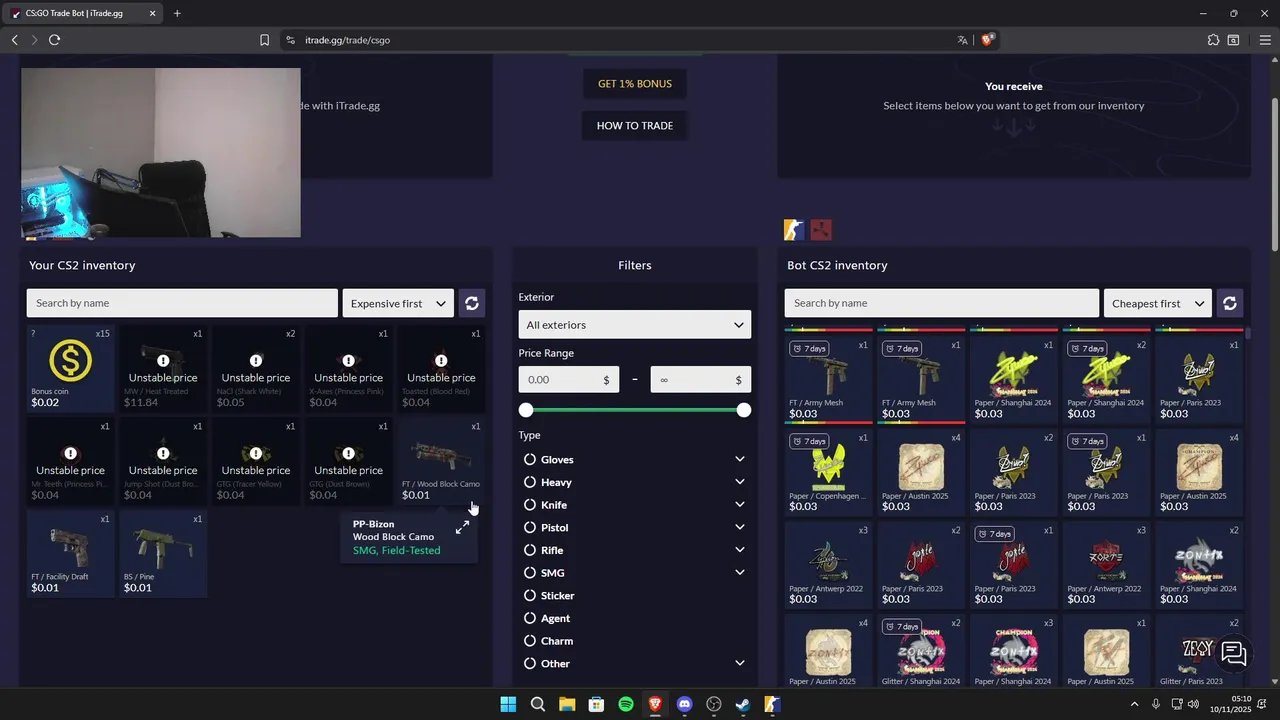Focus the bot inventory search field
The width and height of the screenshot is (1280, 720).
point(941,303)
